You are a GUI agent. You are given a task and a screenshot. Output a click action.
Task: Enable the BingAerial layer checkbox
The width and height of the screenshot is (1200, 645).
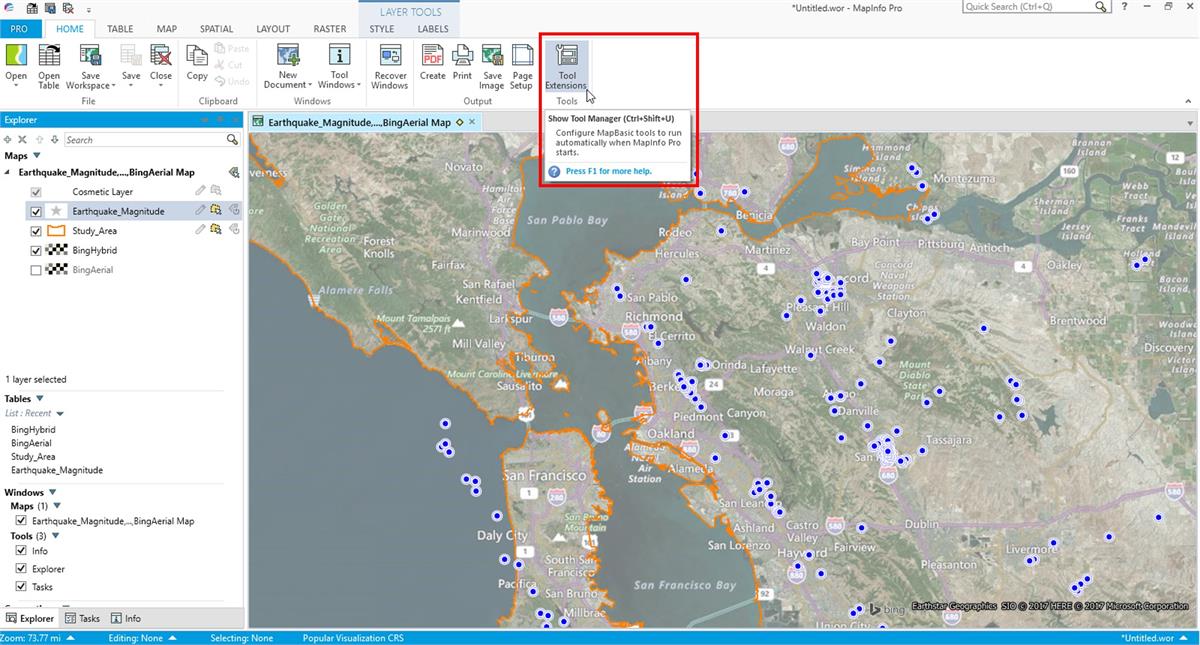37,270
